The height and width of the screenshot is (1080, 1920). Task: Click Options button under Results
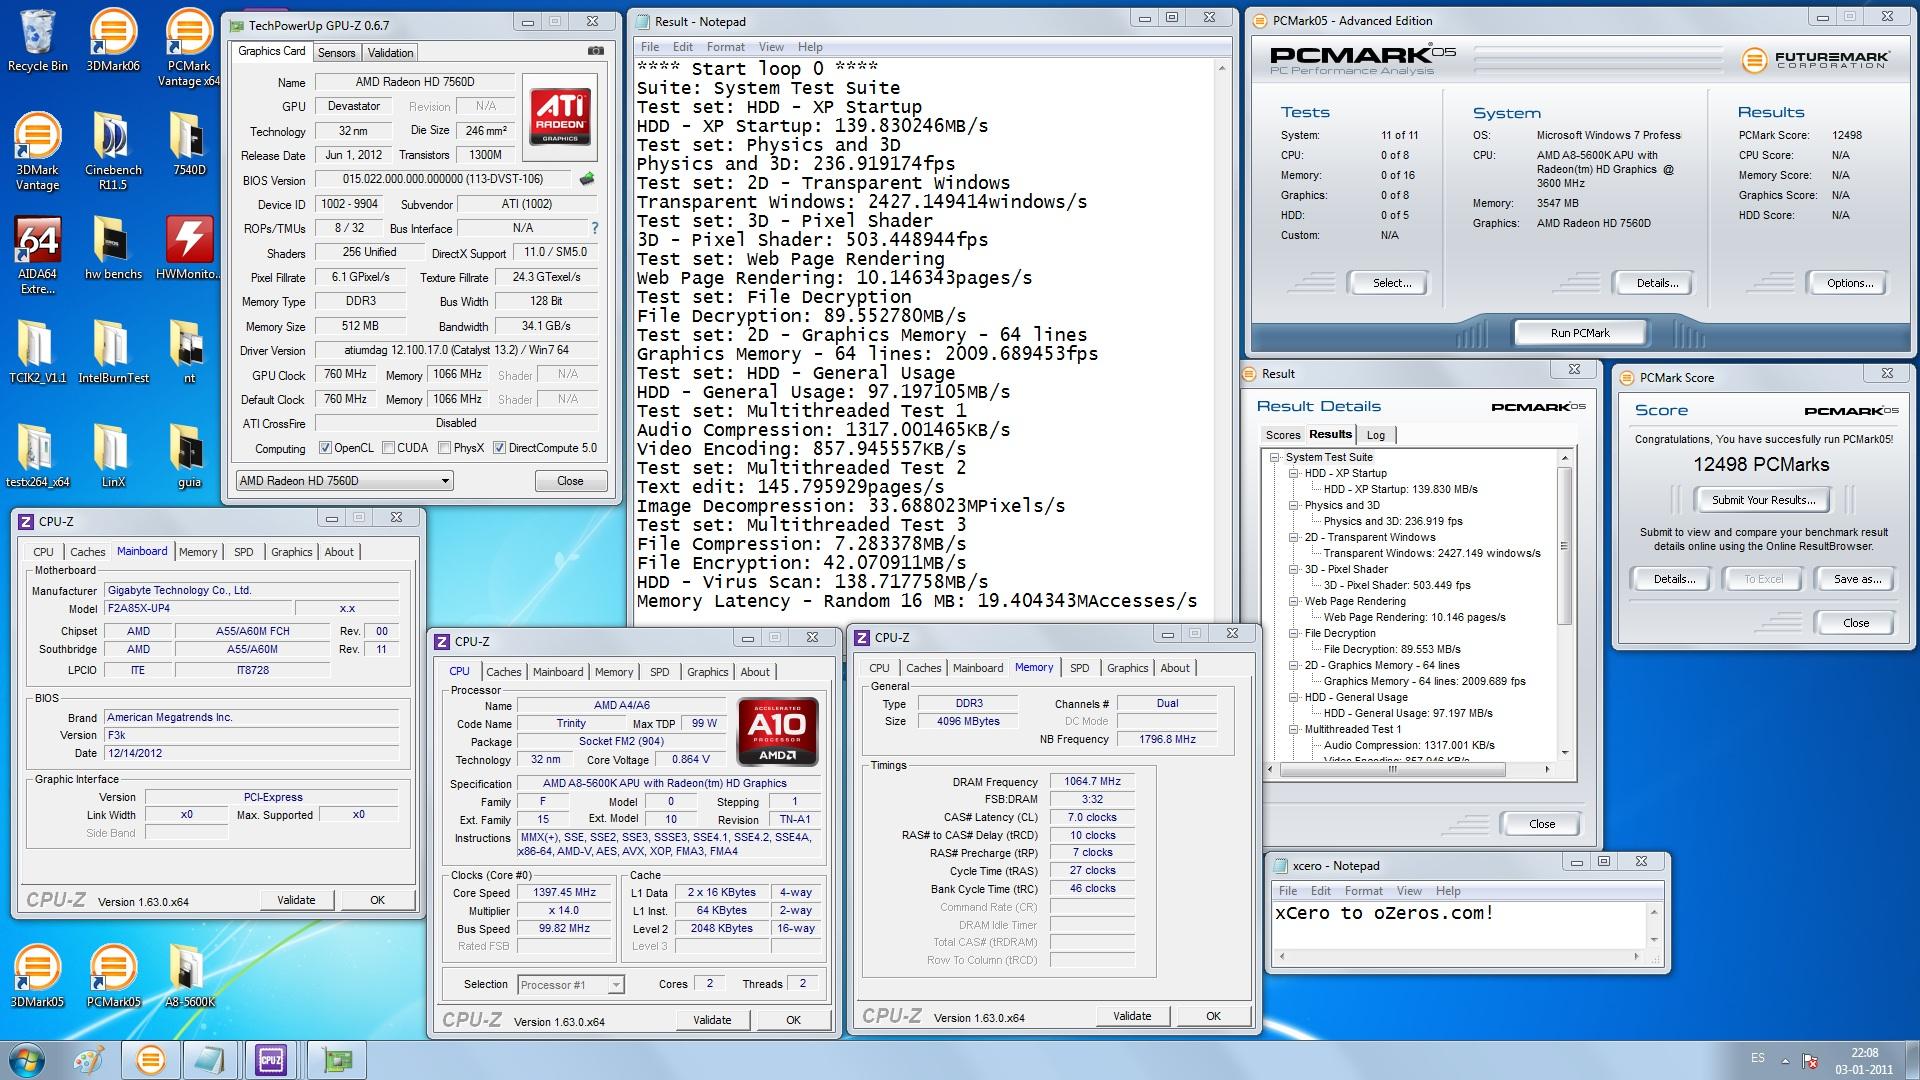[1849, 283]
